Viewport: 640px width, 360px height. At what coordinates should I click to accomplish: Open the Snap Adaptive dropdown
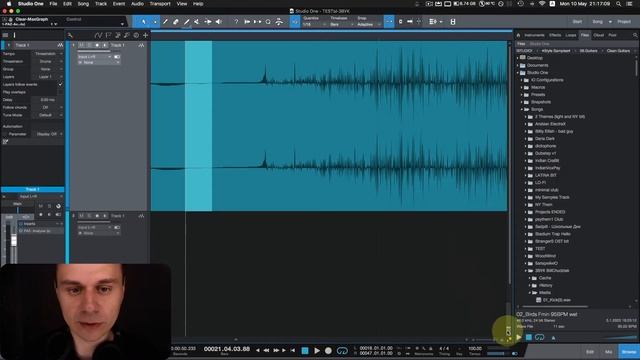click(x=369, y=24)
